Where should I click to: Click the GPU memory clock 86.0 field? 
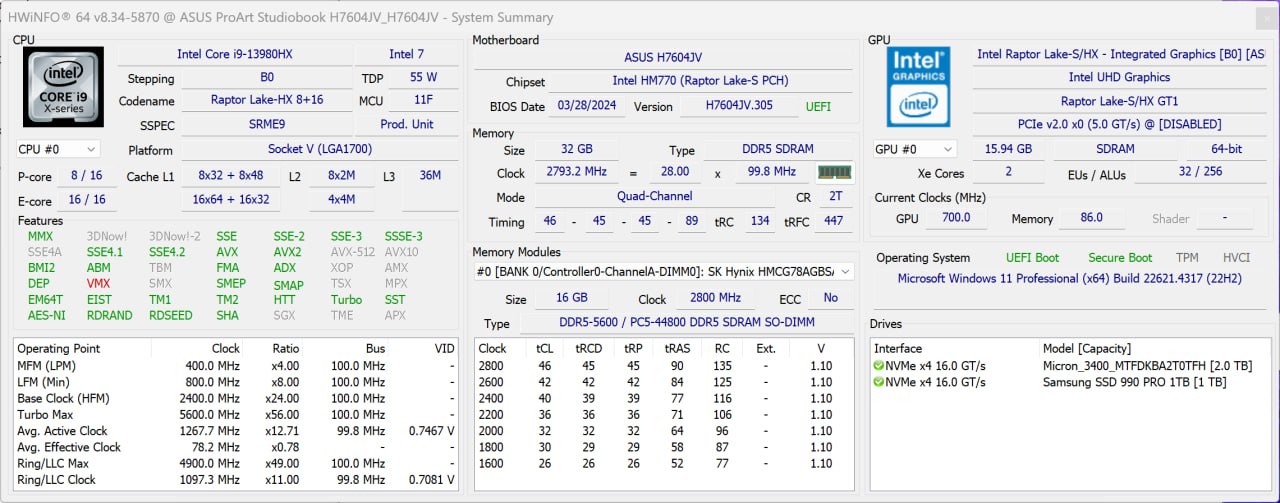pyautogui.click(x=1091, y=218)
